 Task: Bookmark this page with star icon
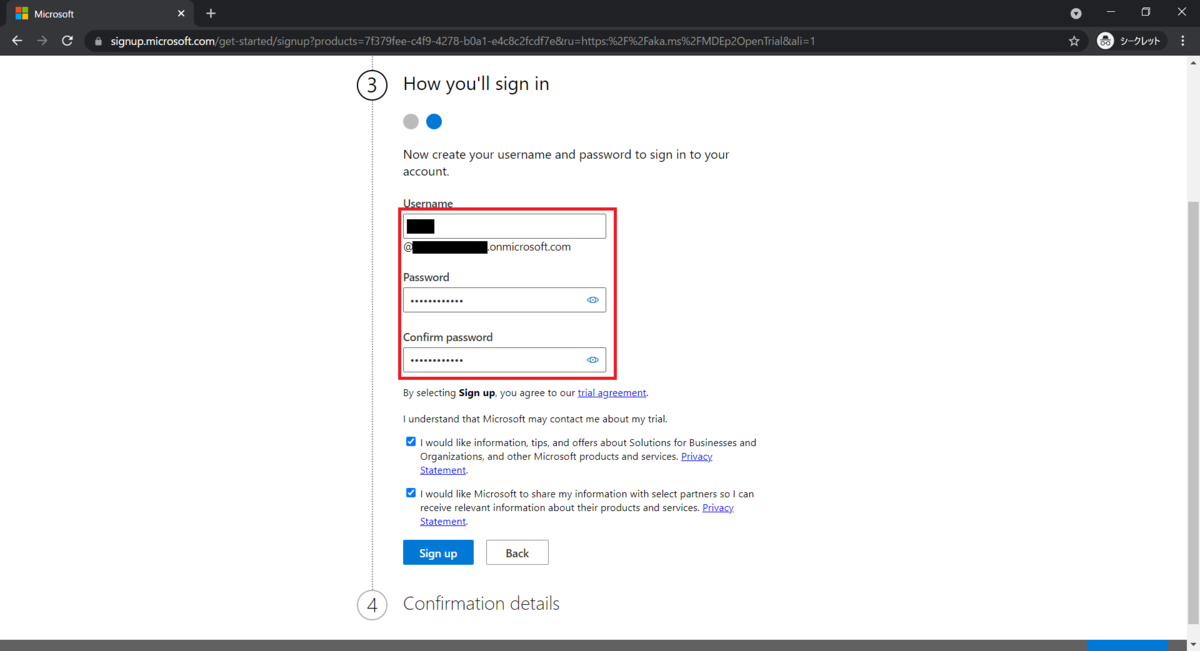click(1074, 41)
